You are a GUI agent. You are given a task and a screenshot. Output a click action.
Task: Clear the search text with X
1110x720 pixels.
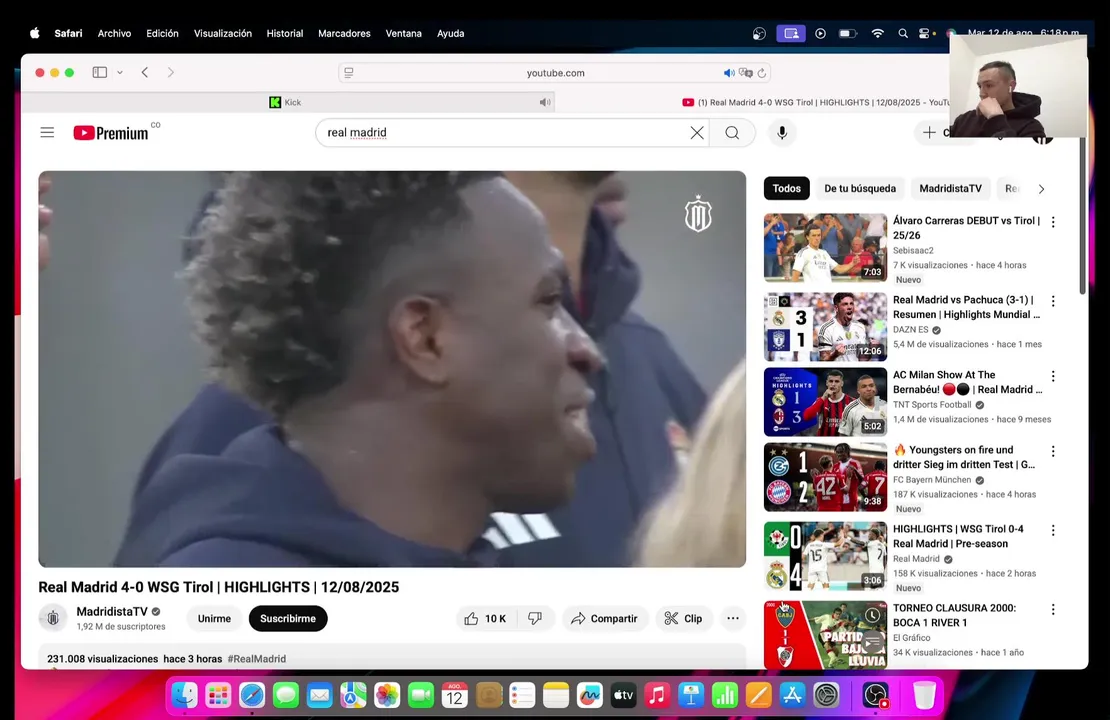point(697,132)
